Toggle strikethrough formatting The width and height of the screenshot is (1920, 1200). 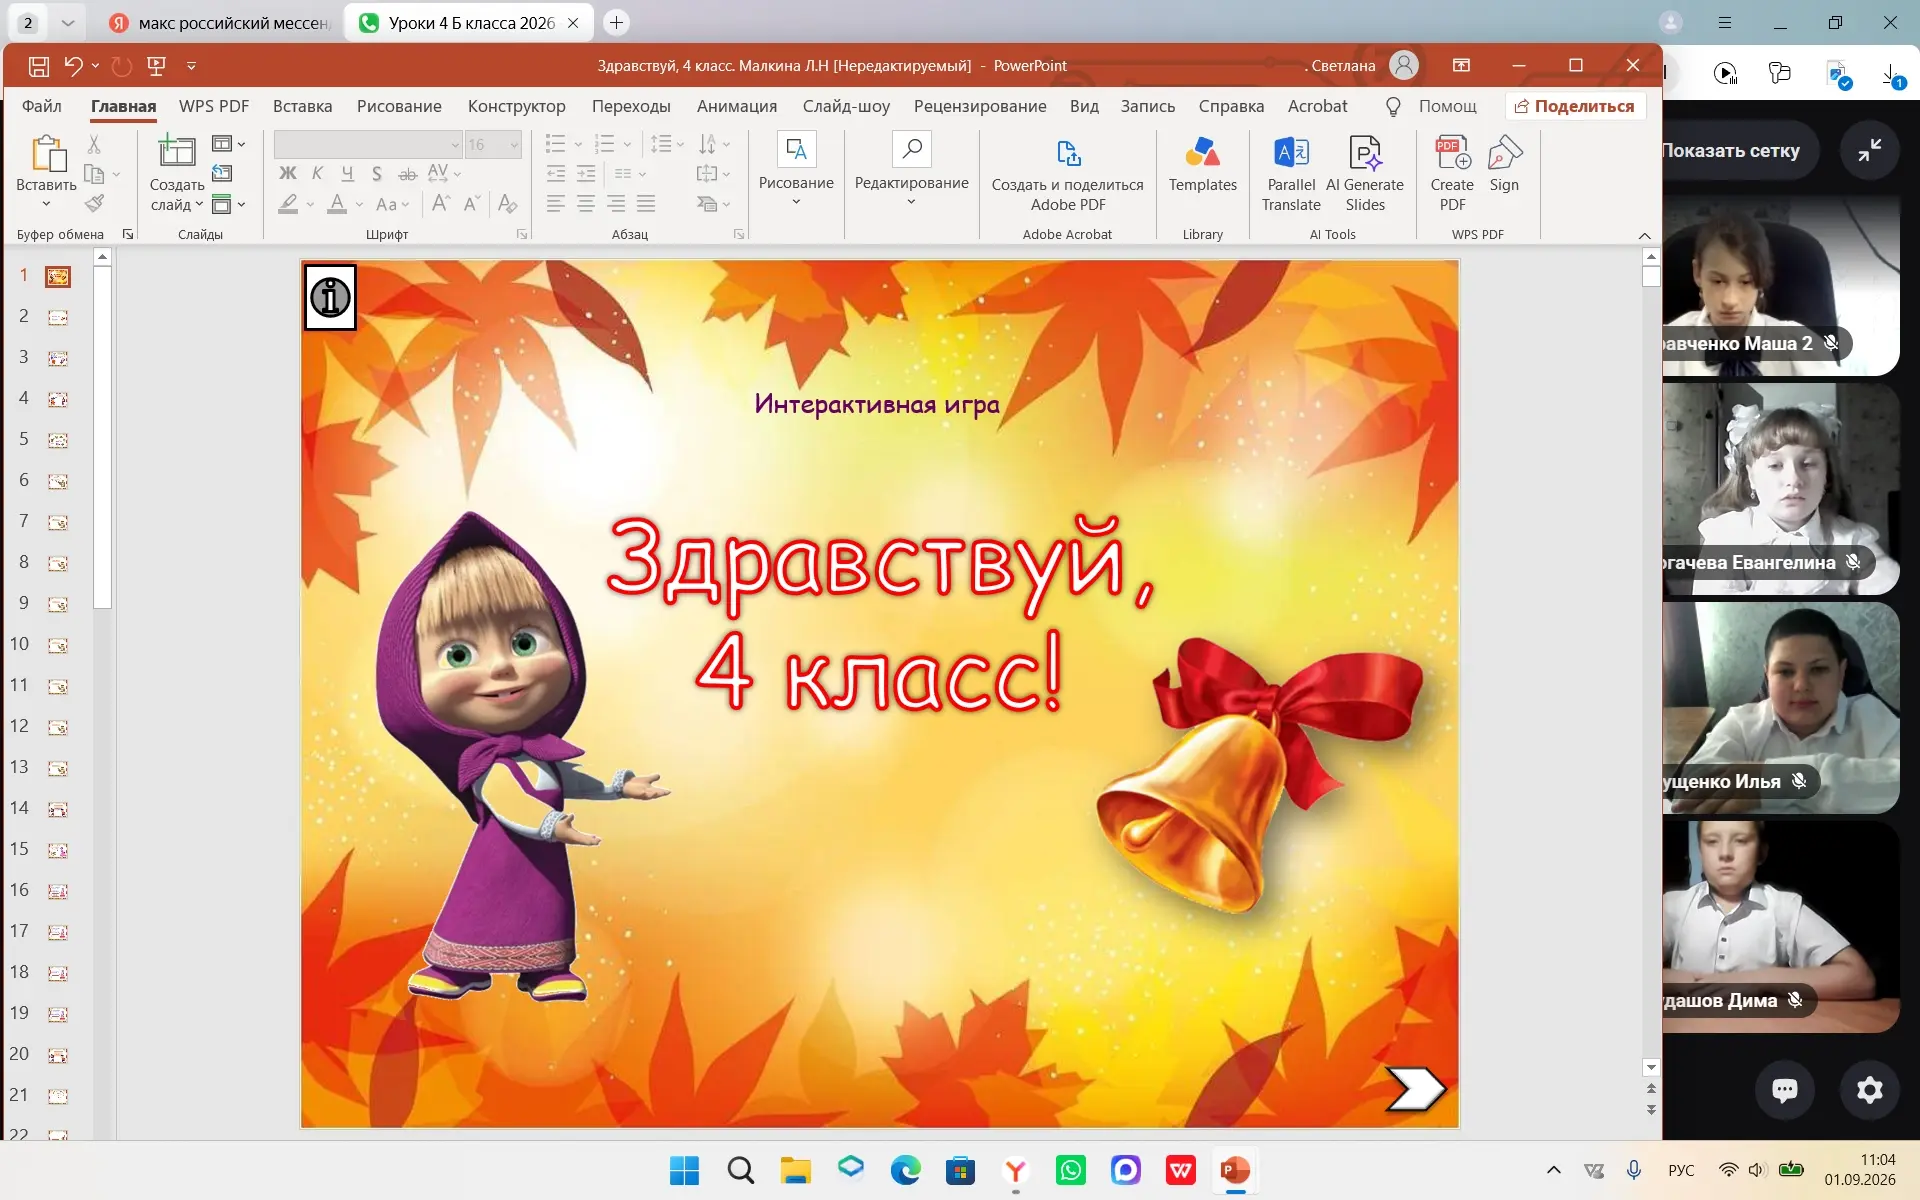click(407, 174)
